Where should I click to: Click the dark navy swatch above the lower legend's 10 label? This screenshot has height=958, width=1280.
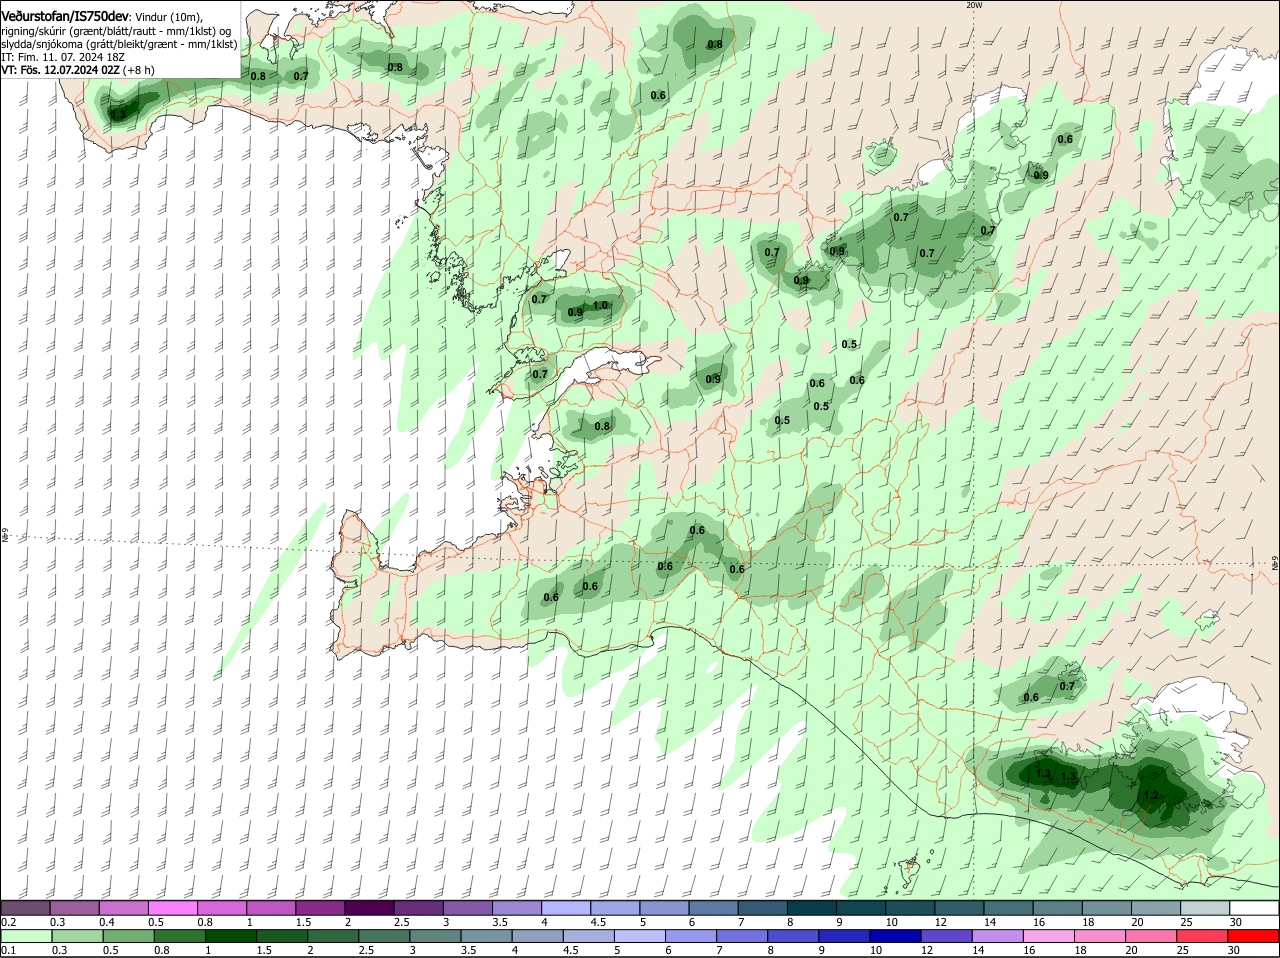click(895, 936)
